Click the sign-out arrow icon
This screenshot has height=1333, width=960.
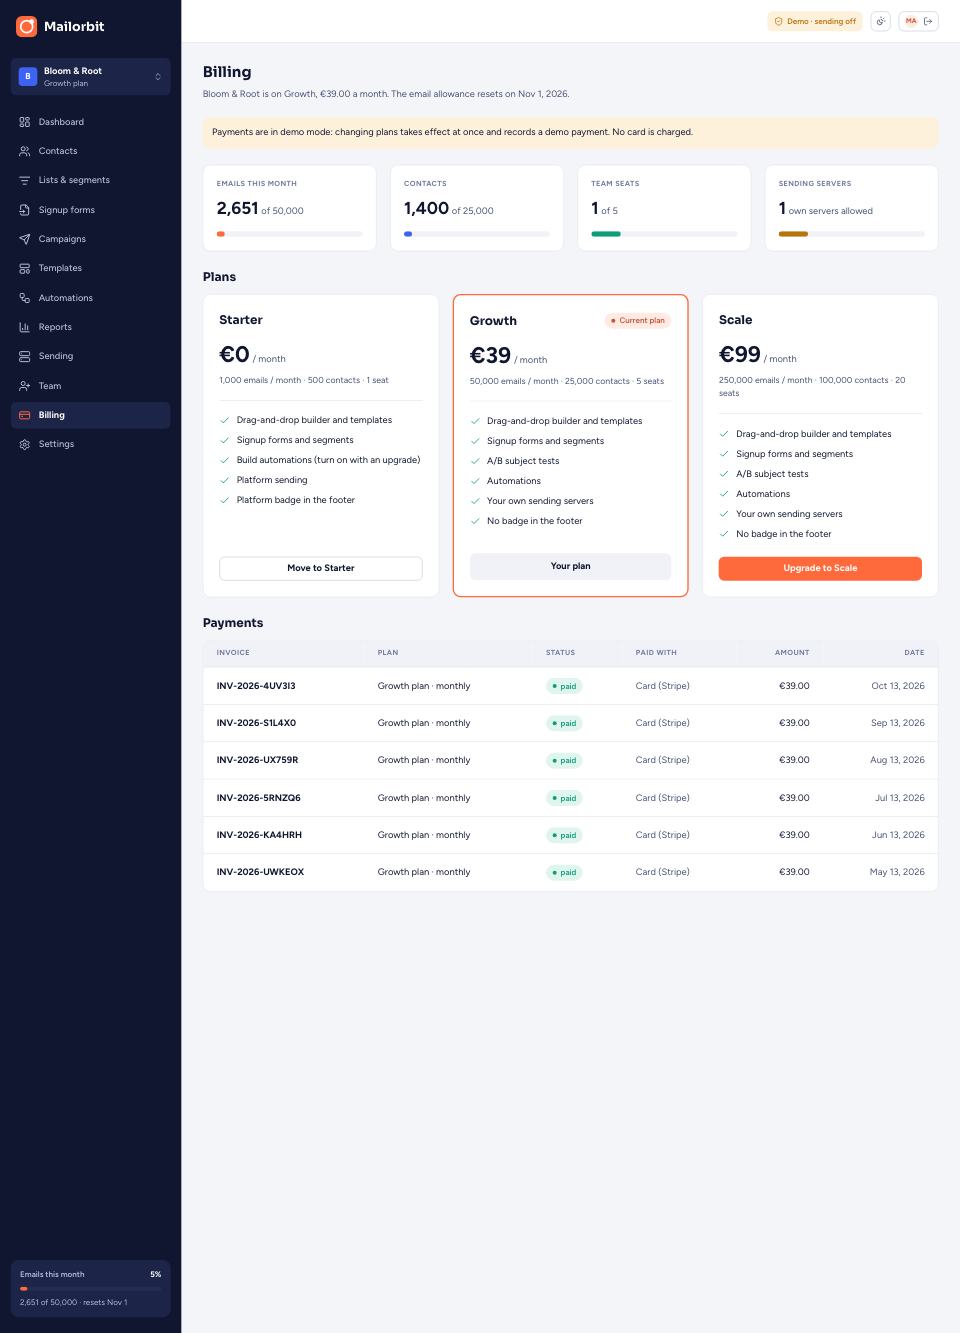pos(928,21)
